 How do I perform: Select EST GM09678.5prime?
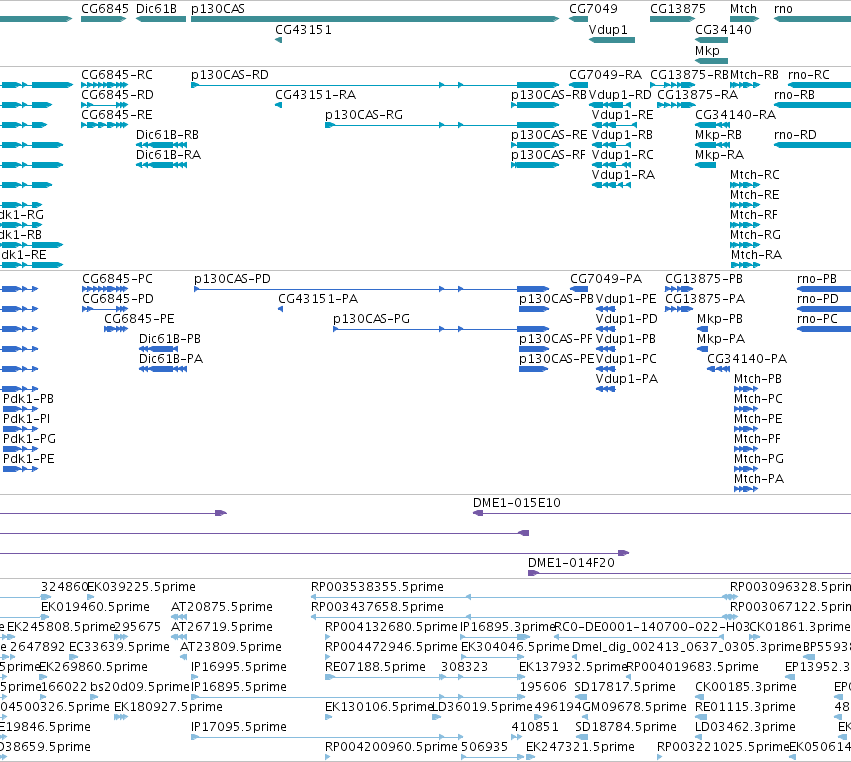pyautogui.click(x=634, y=707)
